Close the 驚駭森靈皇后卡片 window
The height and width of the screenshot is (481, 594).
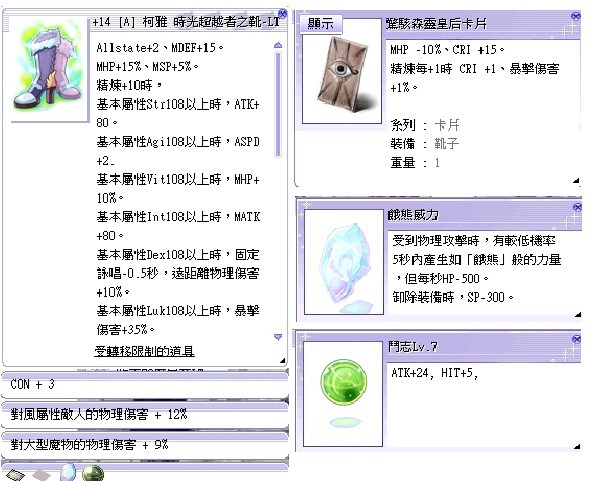point(576,16)
